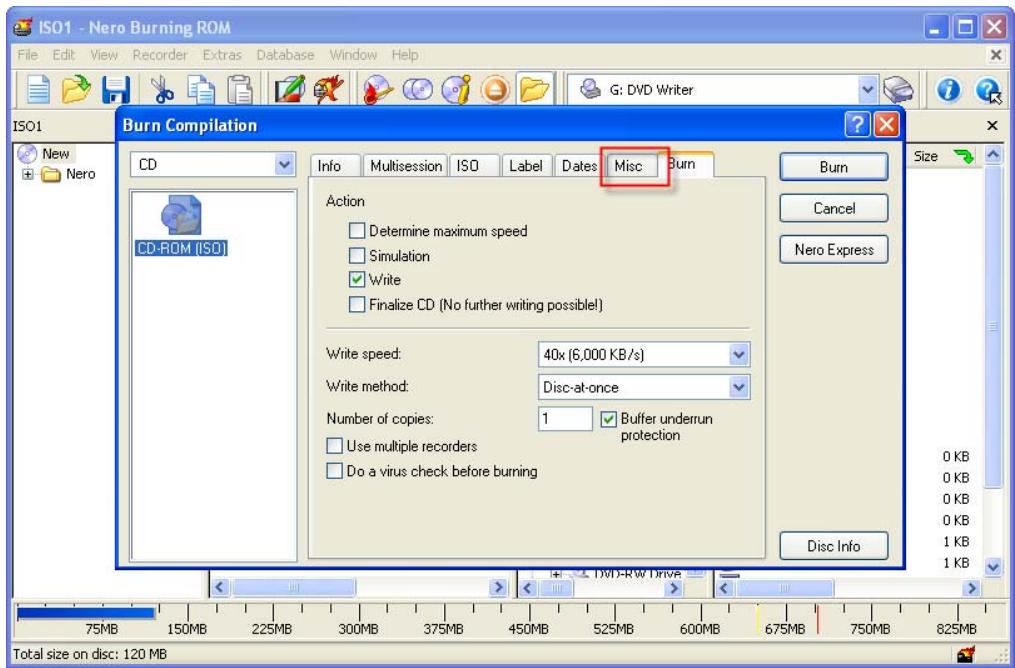Viewport: 1015px width, 668px height.
Task: Click the Disc Info button
Action: 834,546
